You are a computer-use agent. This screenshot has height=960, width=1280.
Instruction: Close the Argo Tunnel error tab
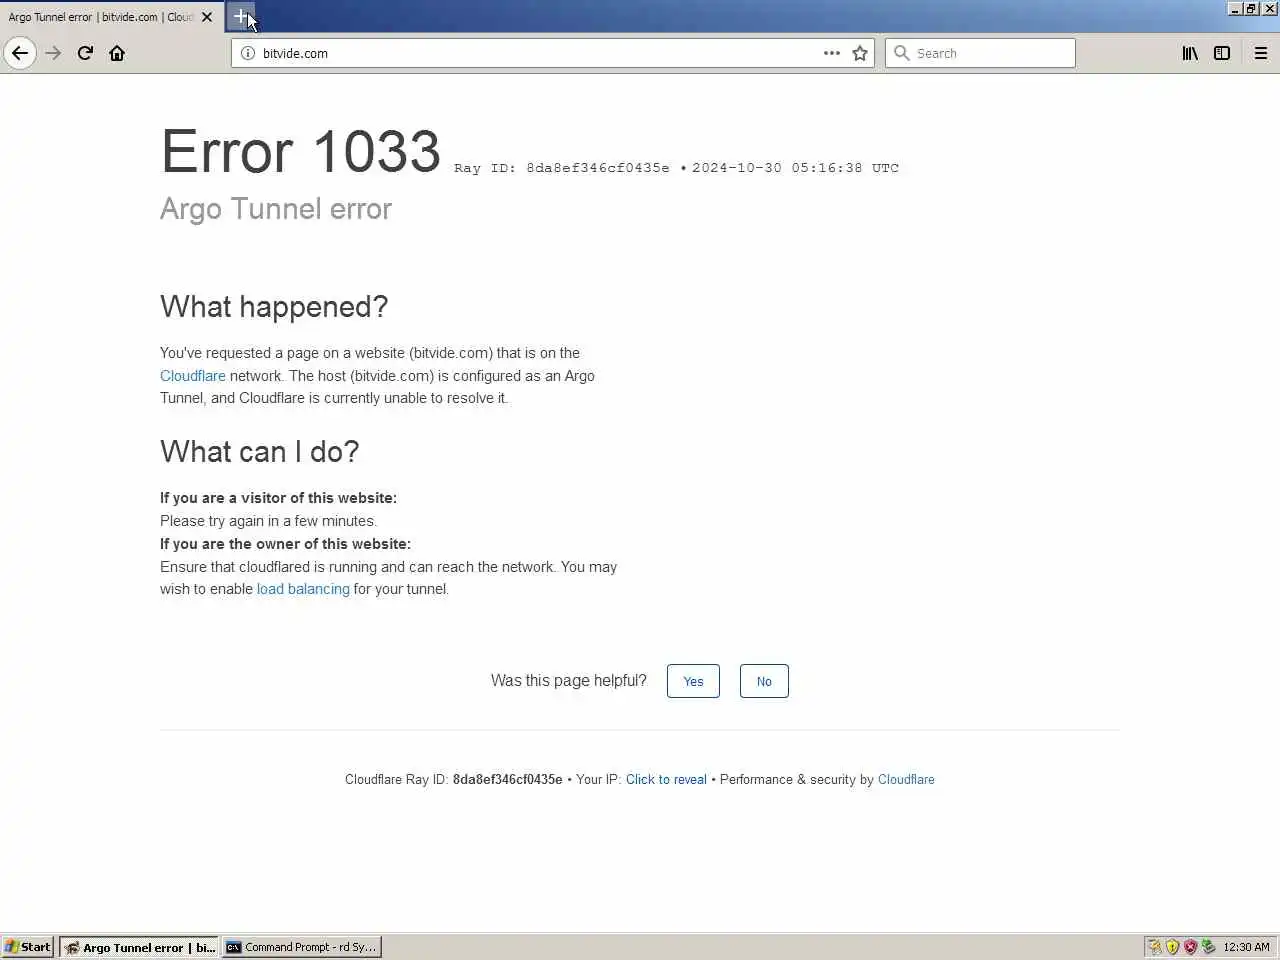207,17
